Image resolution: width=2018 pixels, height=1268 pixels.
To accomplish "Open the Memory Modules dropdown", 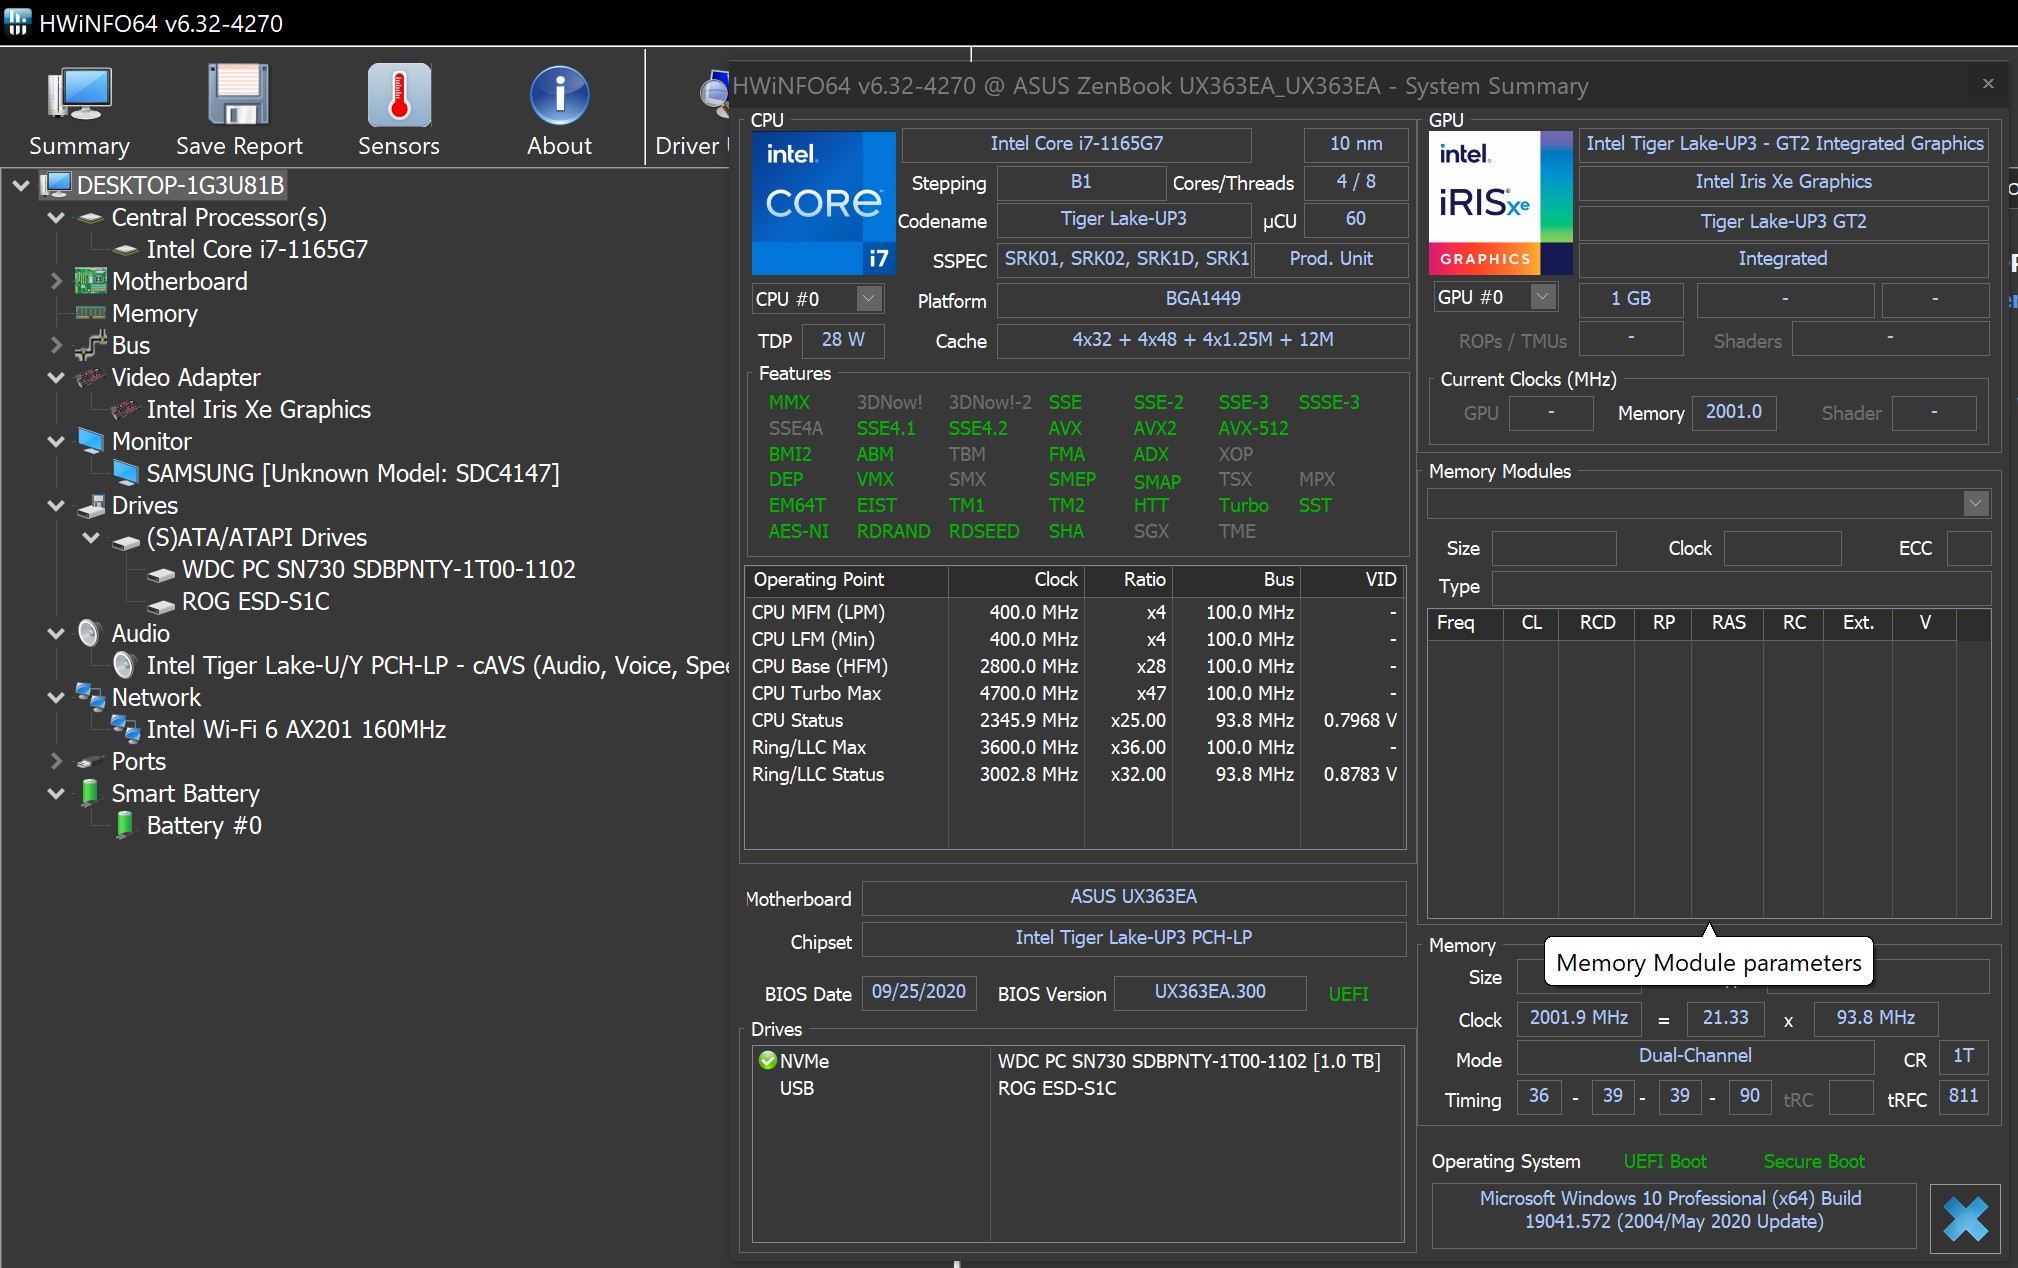I will point(1975,504).
